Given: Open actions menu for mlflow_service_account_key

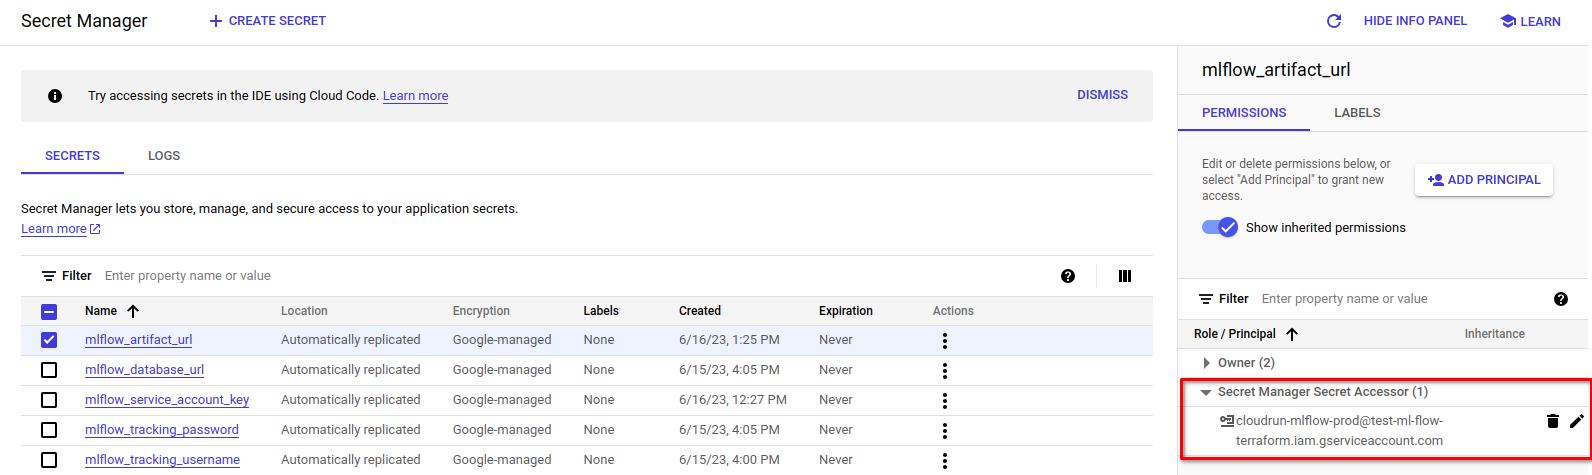Looking at the screenshot, I should [944, 401].
